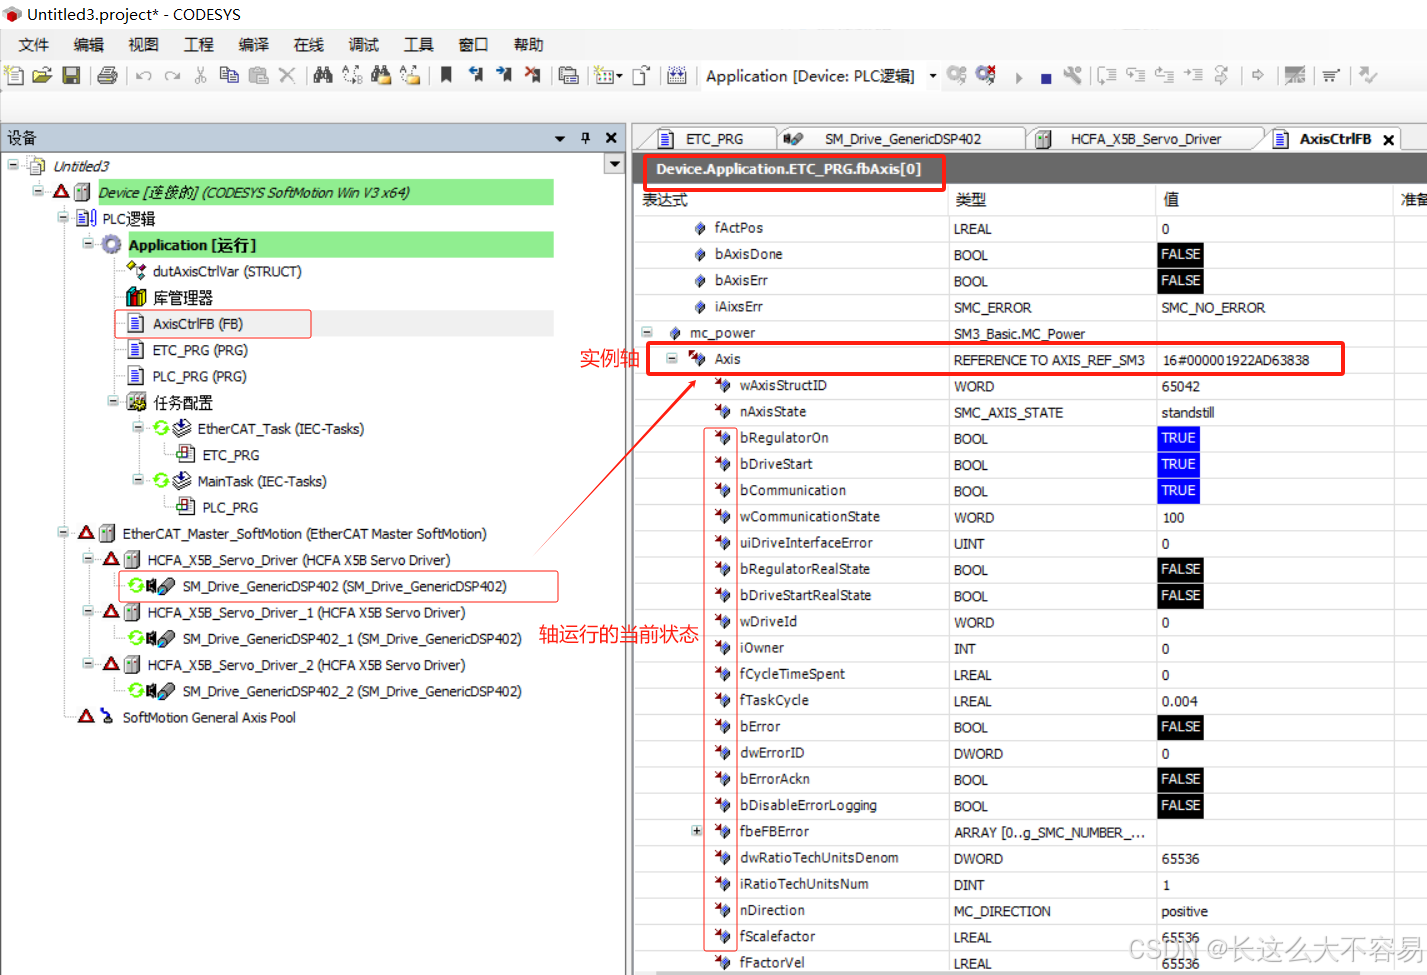Open the Application [Device: PLC逻辑] dropdown arrow
Screen dimensions: 1427x975
pyautogui.click(x=933, y=76)
